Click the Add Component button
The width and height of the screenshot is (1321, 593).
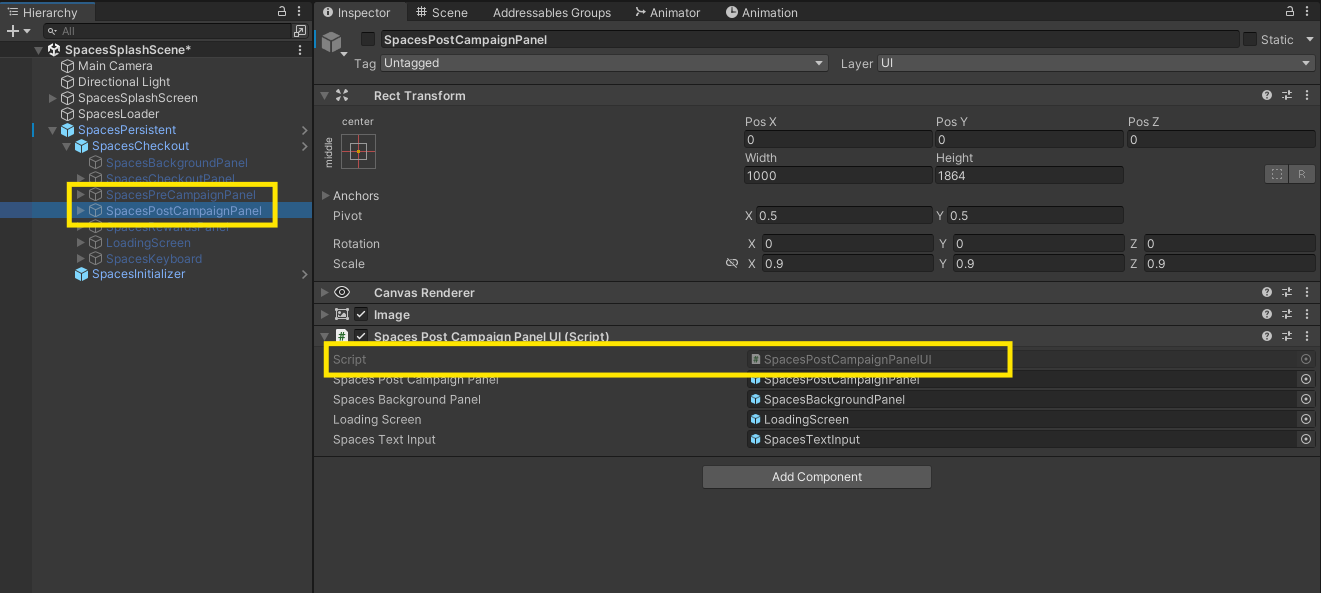[816, 477]
